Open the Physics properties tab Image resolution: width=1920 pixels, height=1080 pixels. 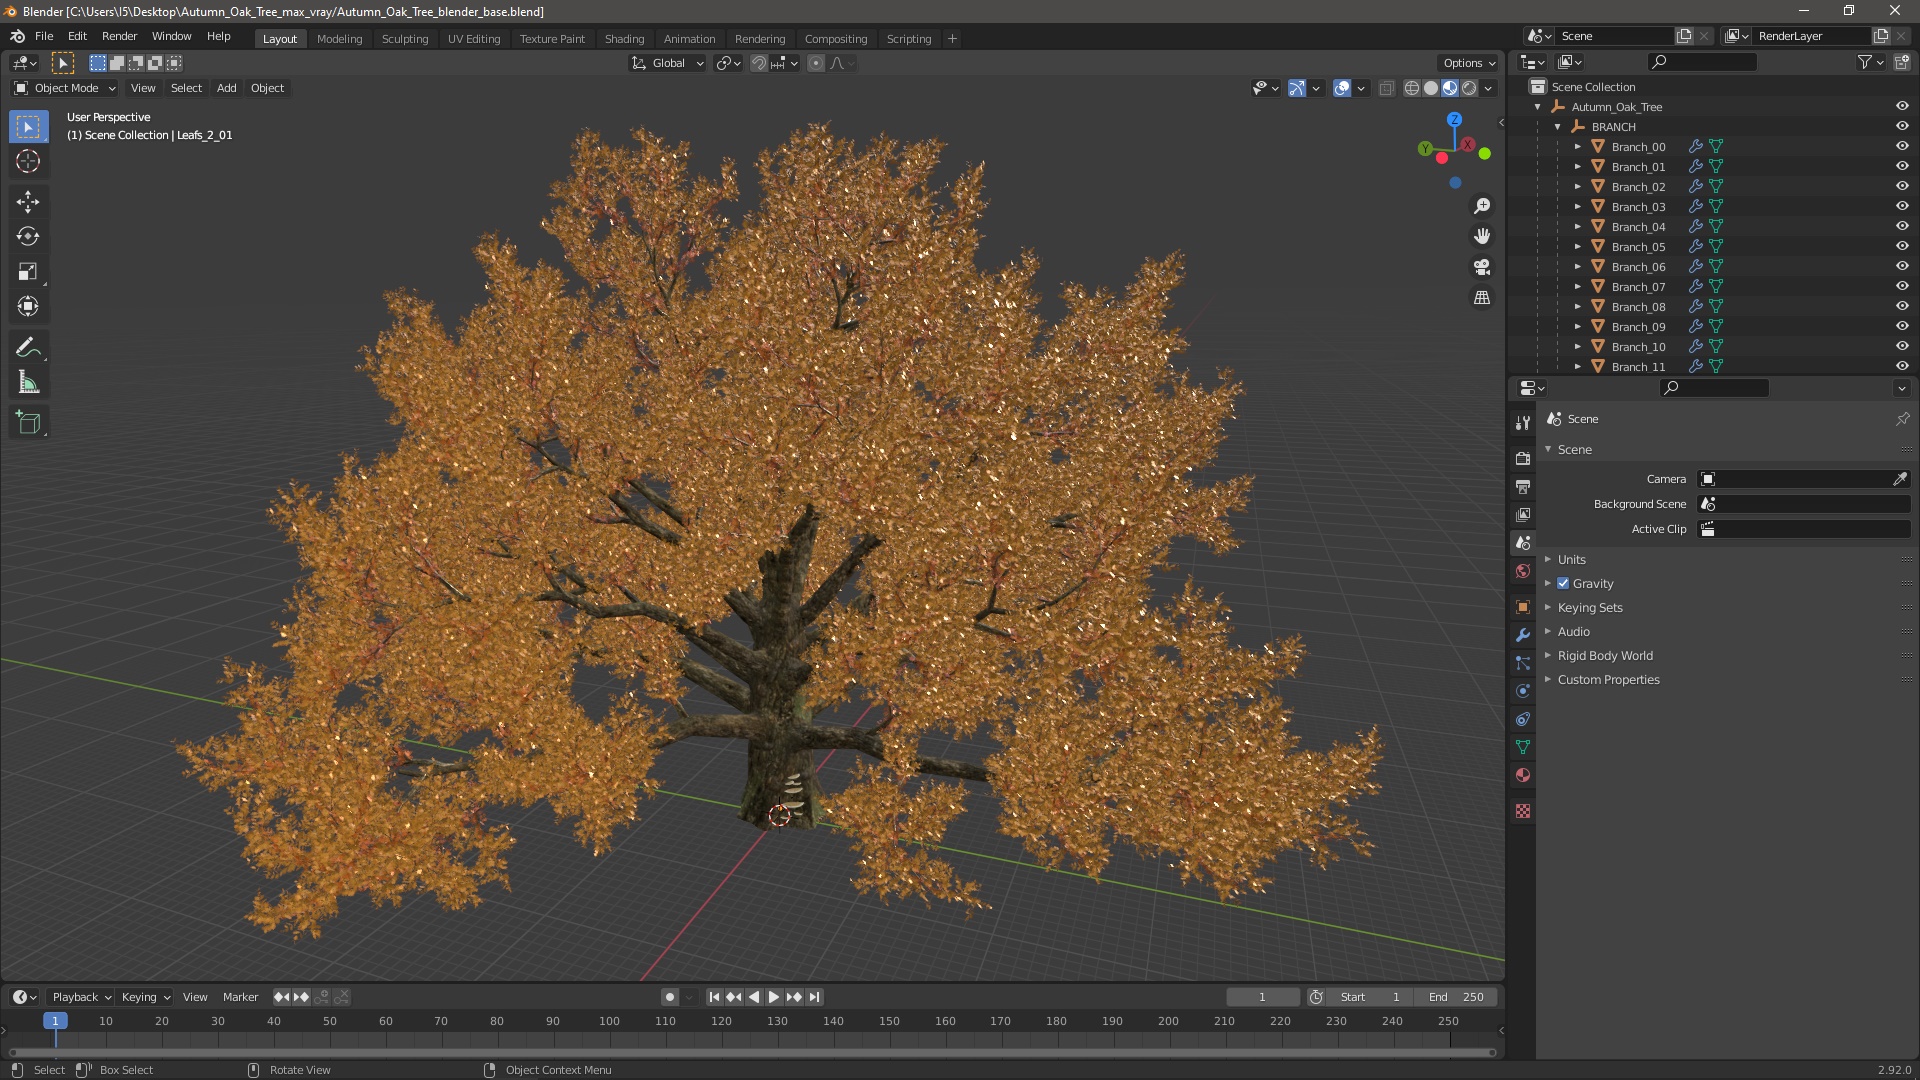[1523, 691]
